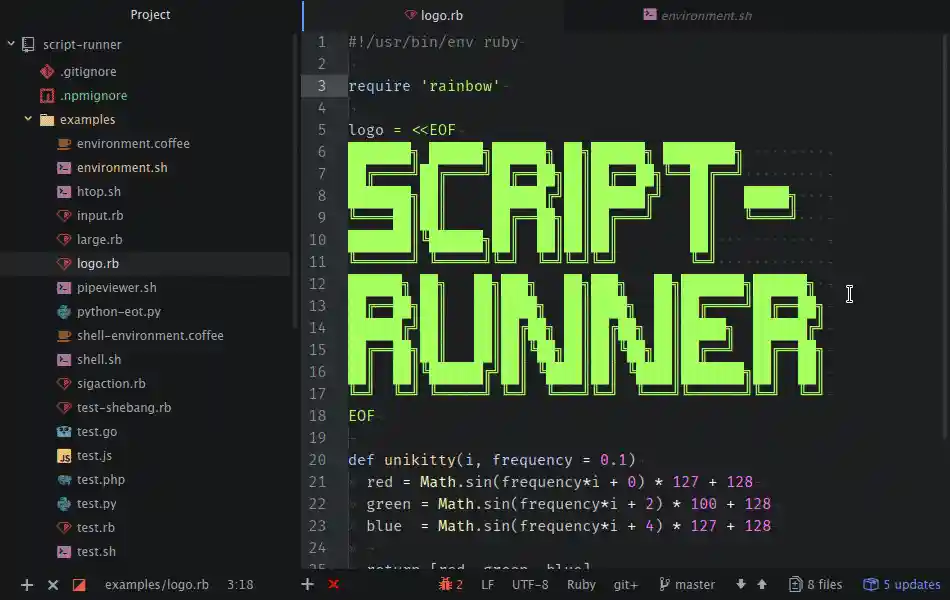Click the git branch icon labeled master

coord(664,584)
